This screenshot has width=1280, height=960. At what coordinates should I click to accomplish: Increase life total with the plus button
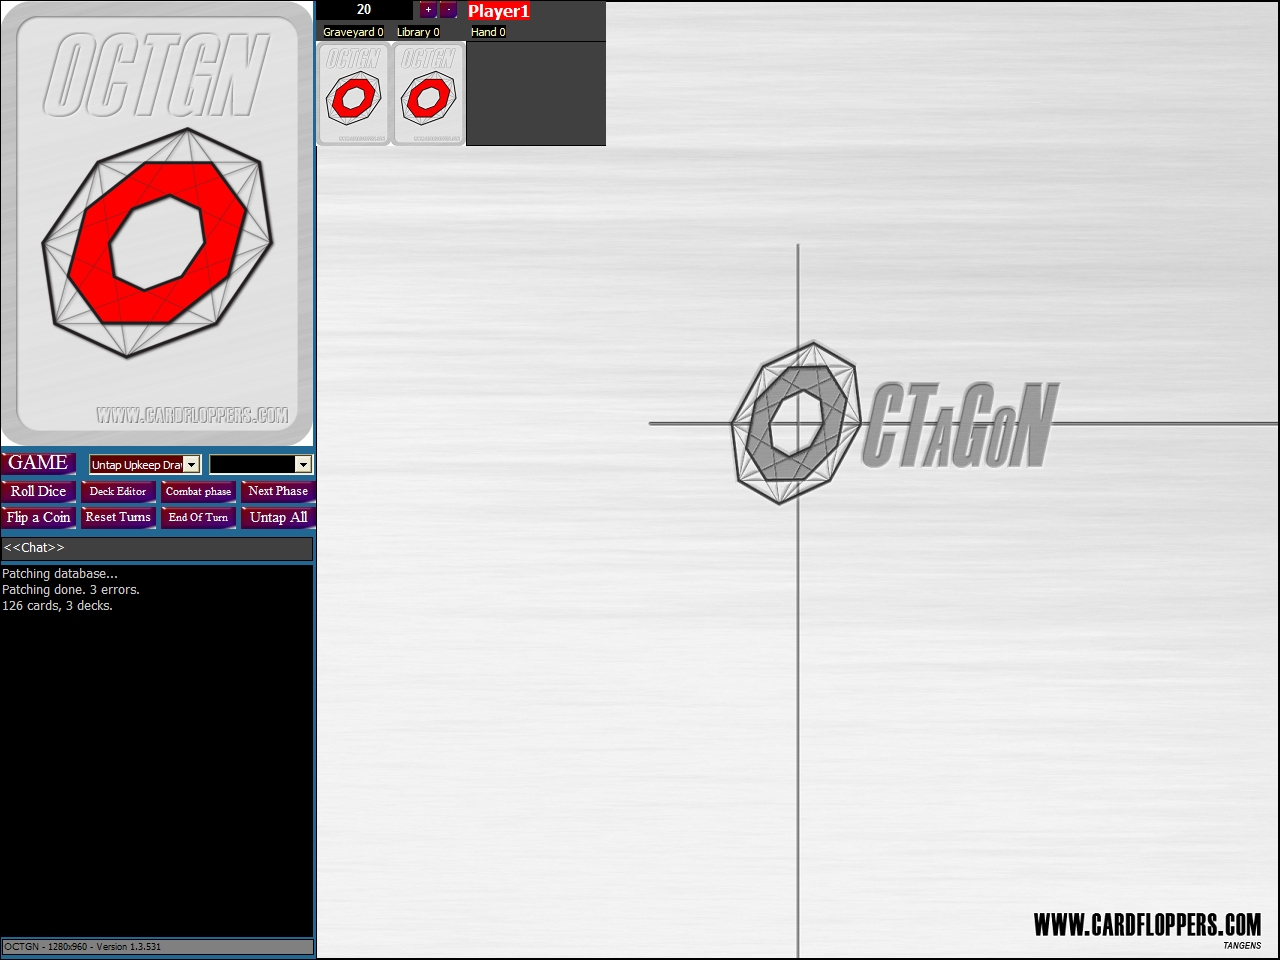point(428,10)
